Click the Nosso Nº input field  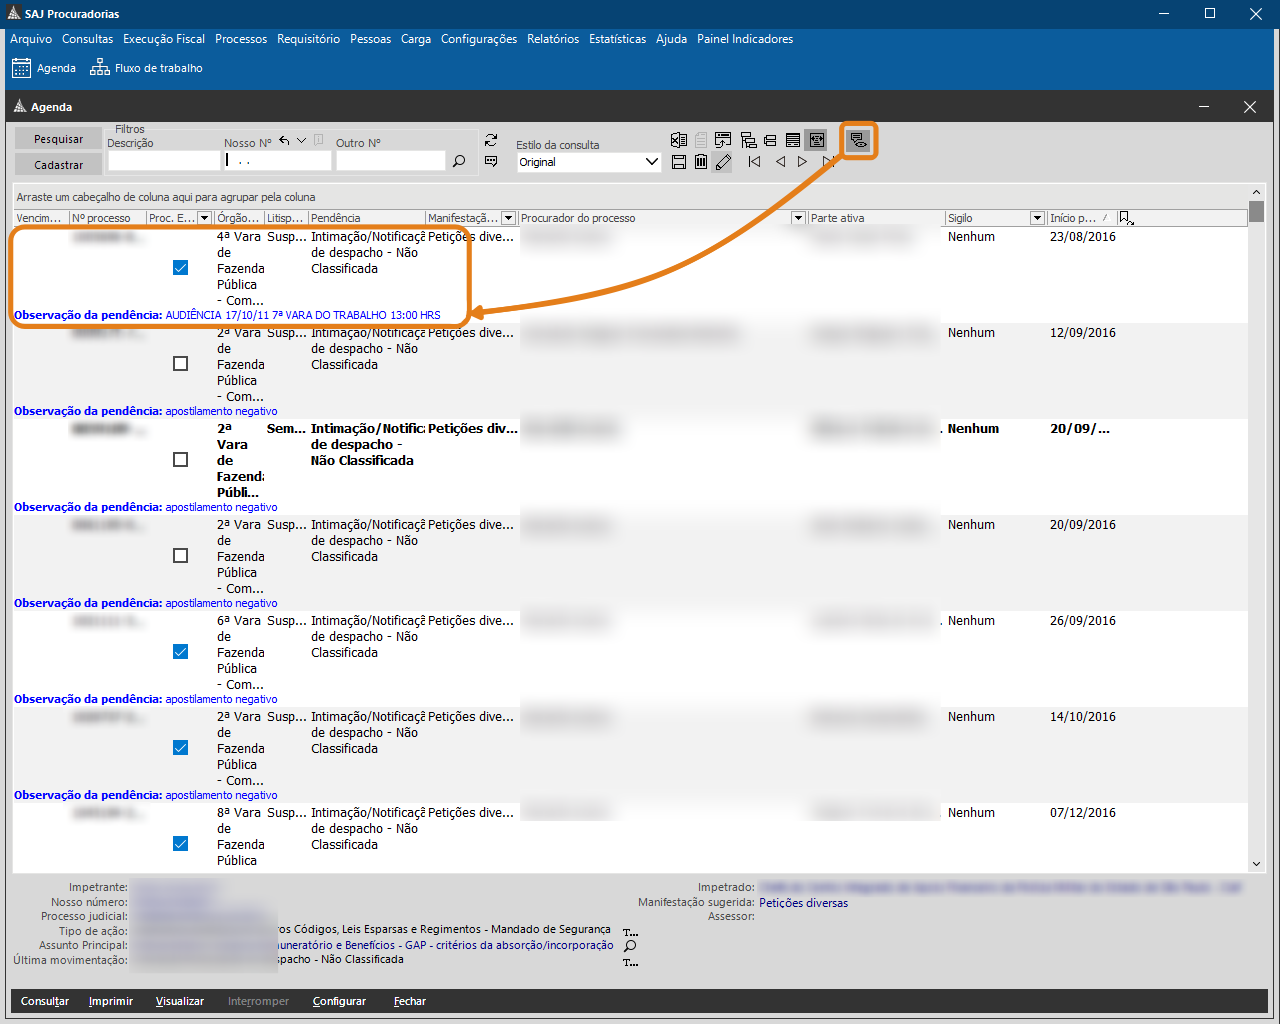click(277, 161)
